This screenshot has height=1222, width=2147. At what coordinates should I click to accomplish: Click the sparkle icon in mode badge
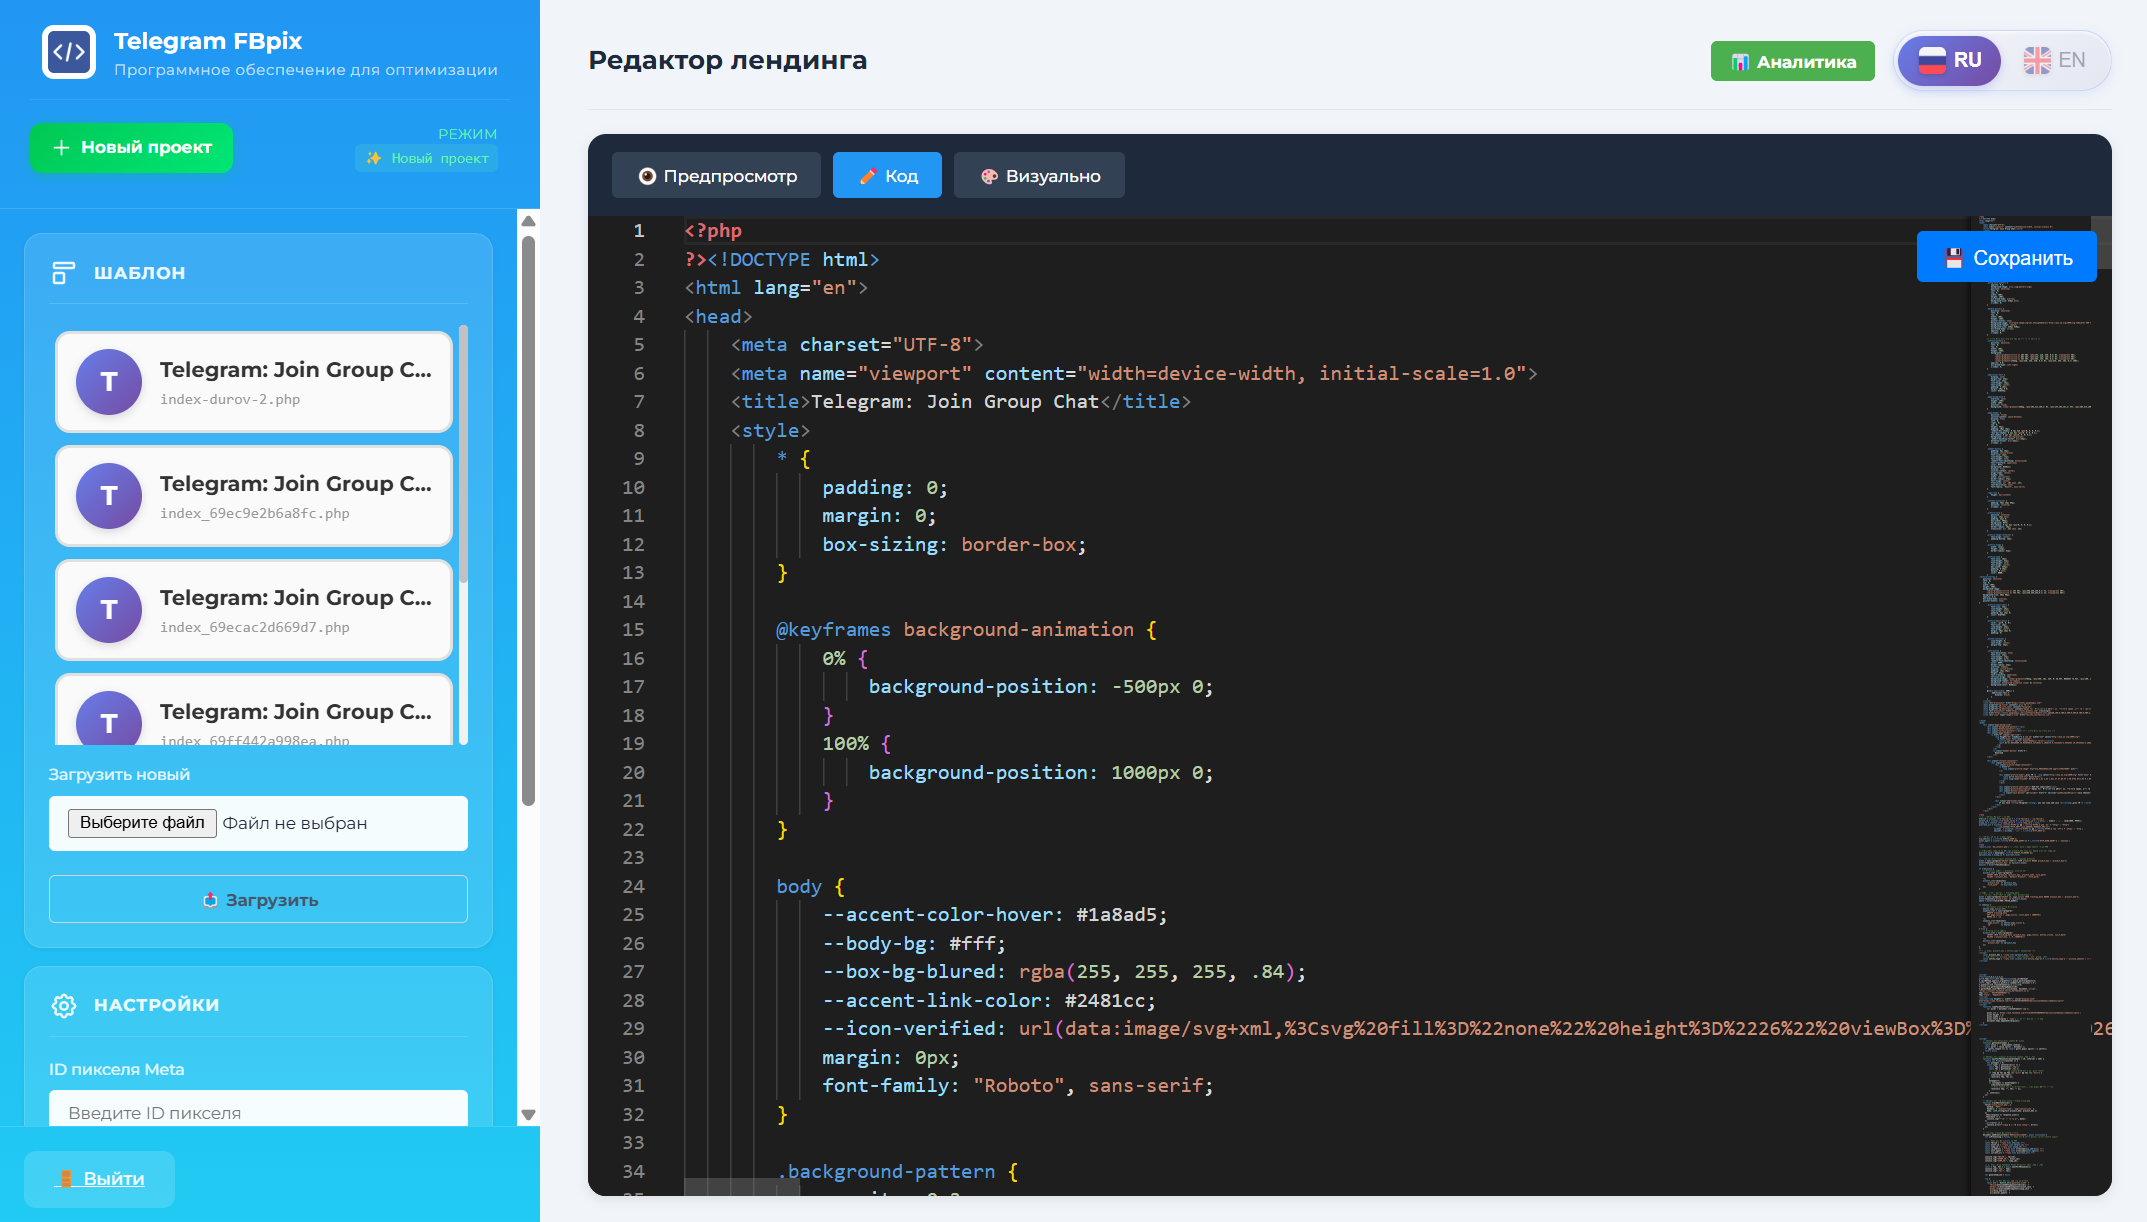374,158
